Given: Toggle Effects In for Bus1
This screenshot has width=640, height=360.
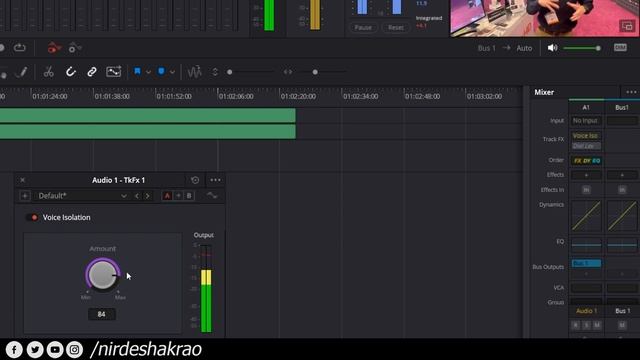Looking at the screenshot, I should [622, 190].
